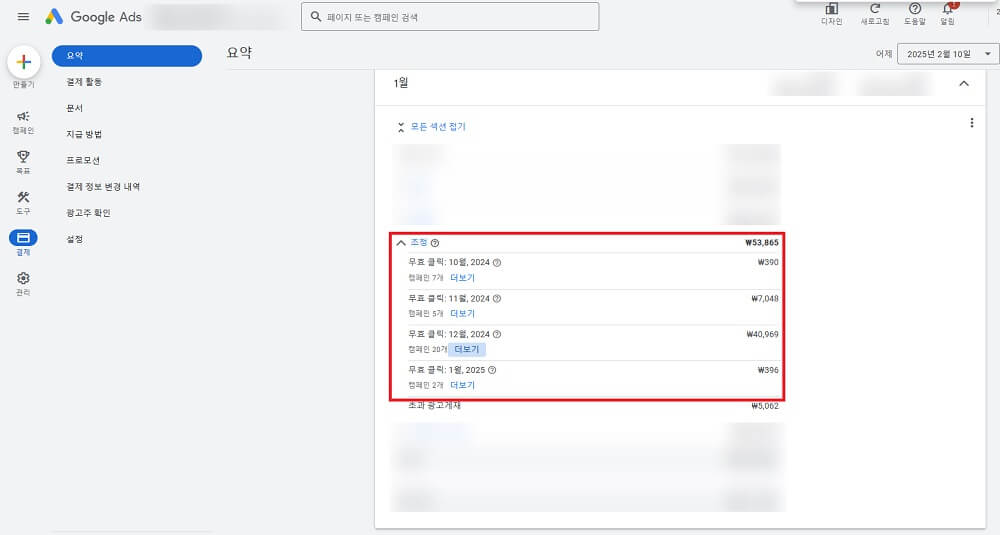Select 프로모션 in billing menu
Viewport: 1000px width, 535px height.
pos(83,160)
